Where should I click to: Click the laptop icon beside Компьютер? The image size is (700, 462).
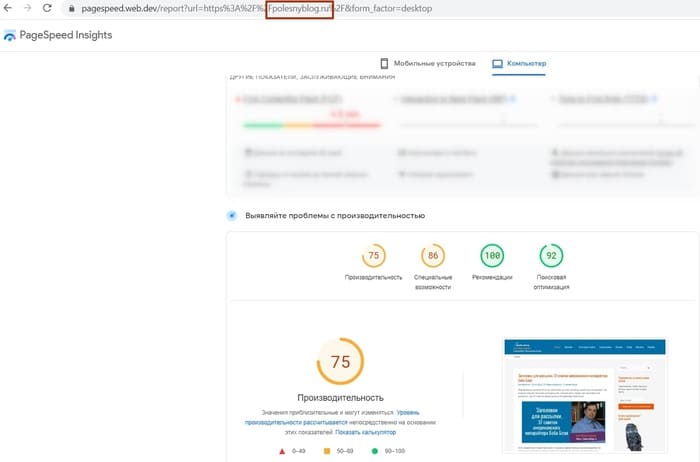click(x=497, y=64)
